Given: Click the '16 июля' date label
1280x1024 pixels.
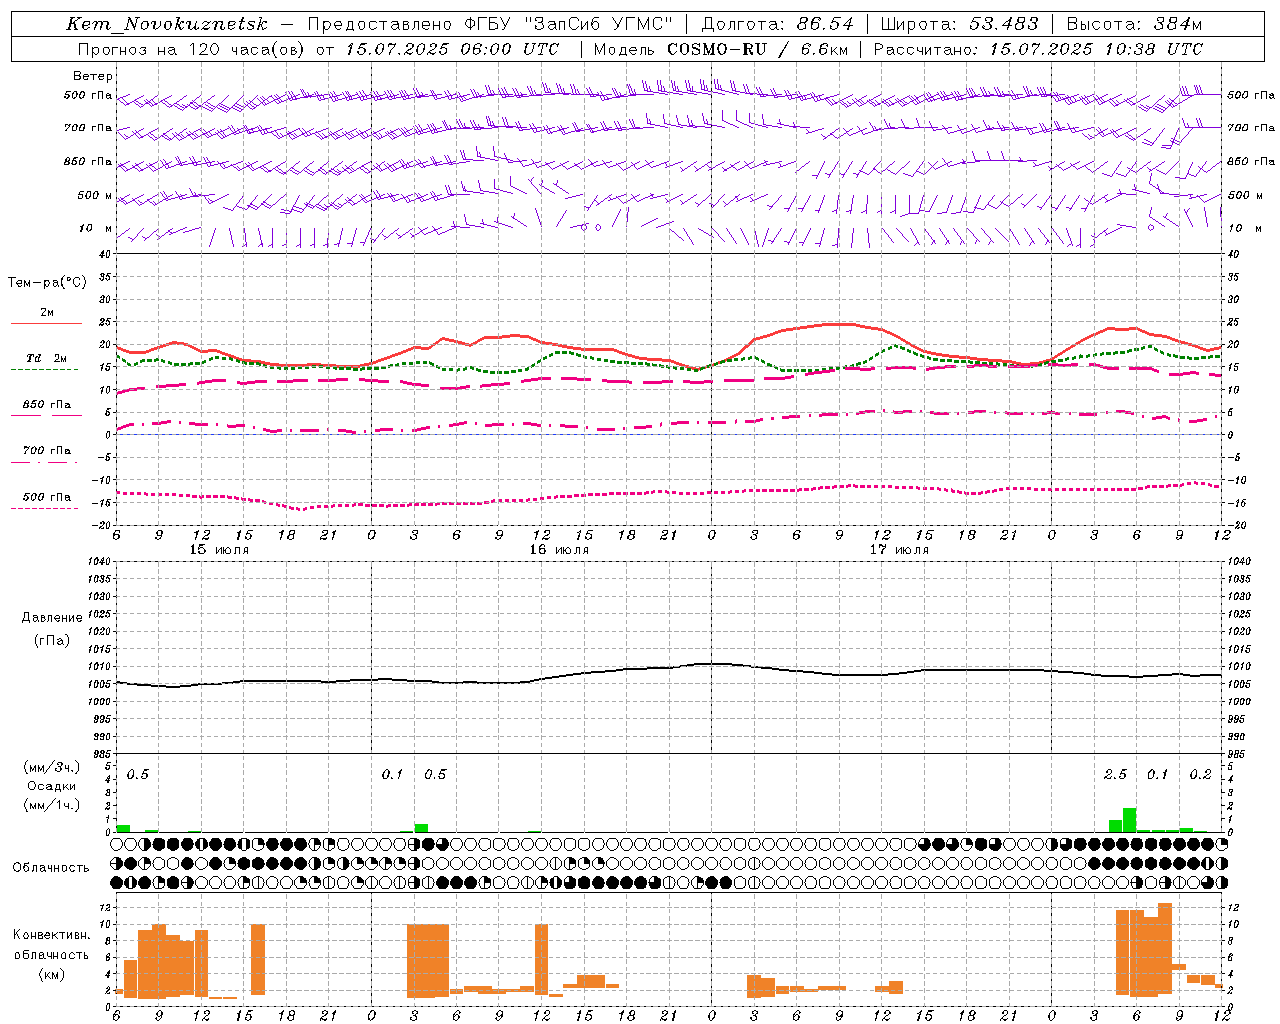Looking at the screenshot, I should pos(559,550).
